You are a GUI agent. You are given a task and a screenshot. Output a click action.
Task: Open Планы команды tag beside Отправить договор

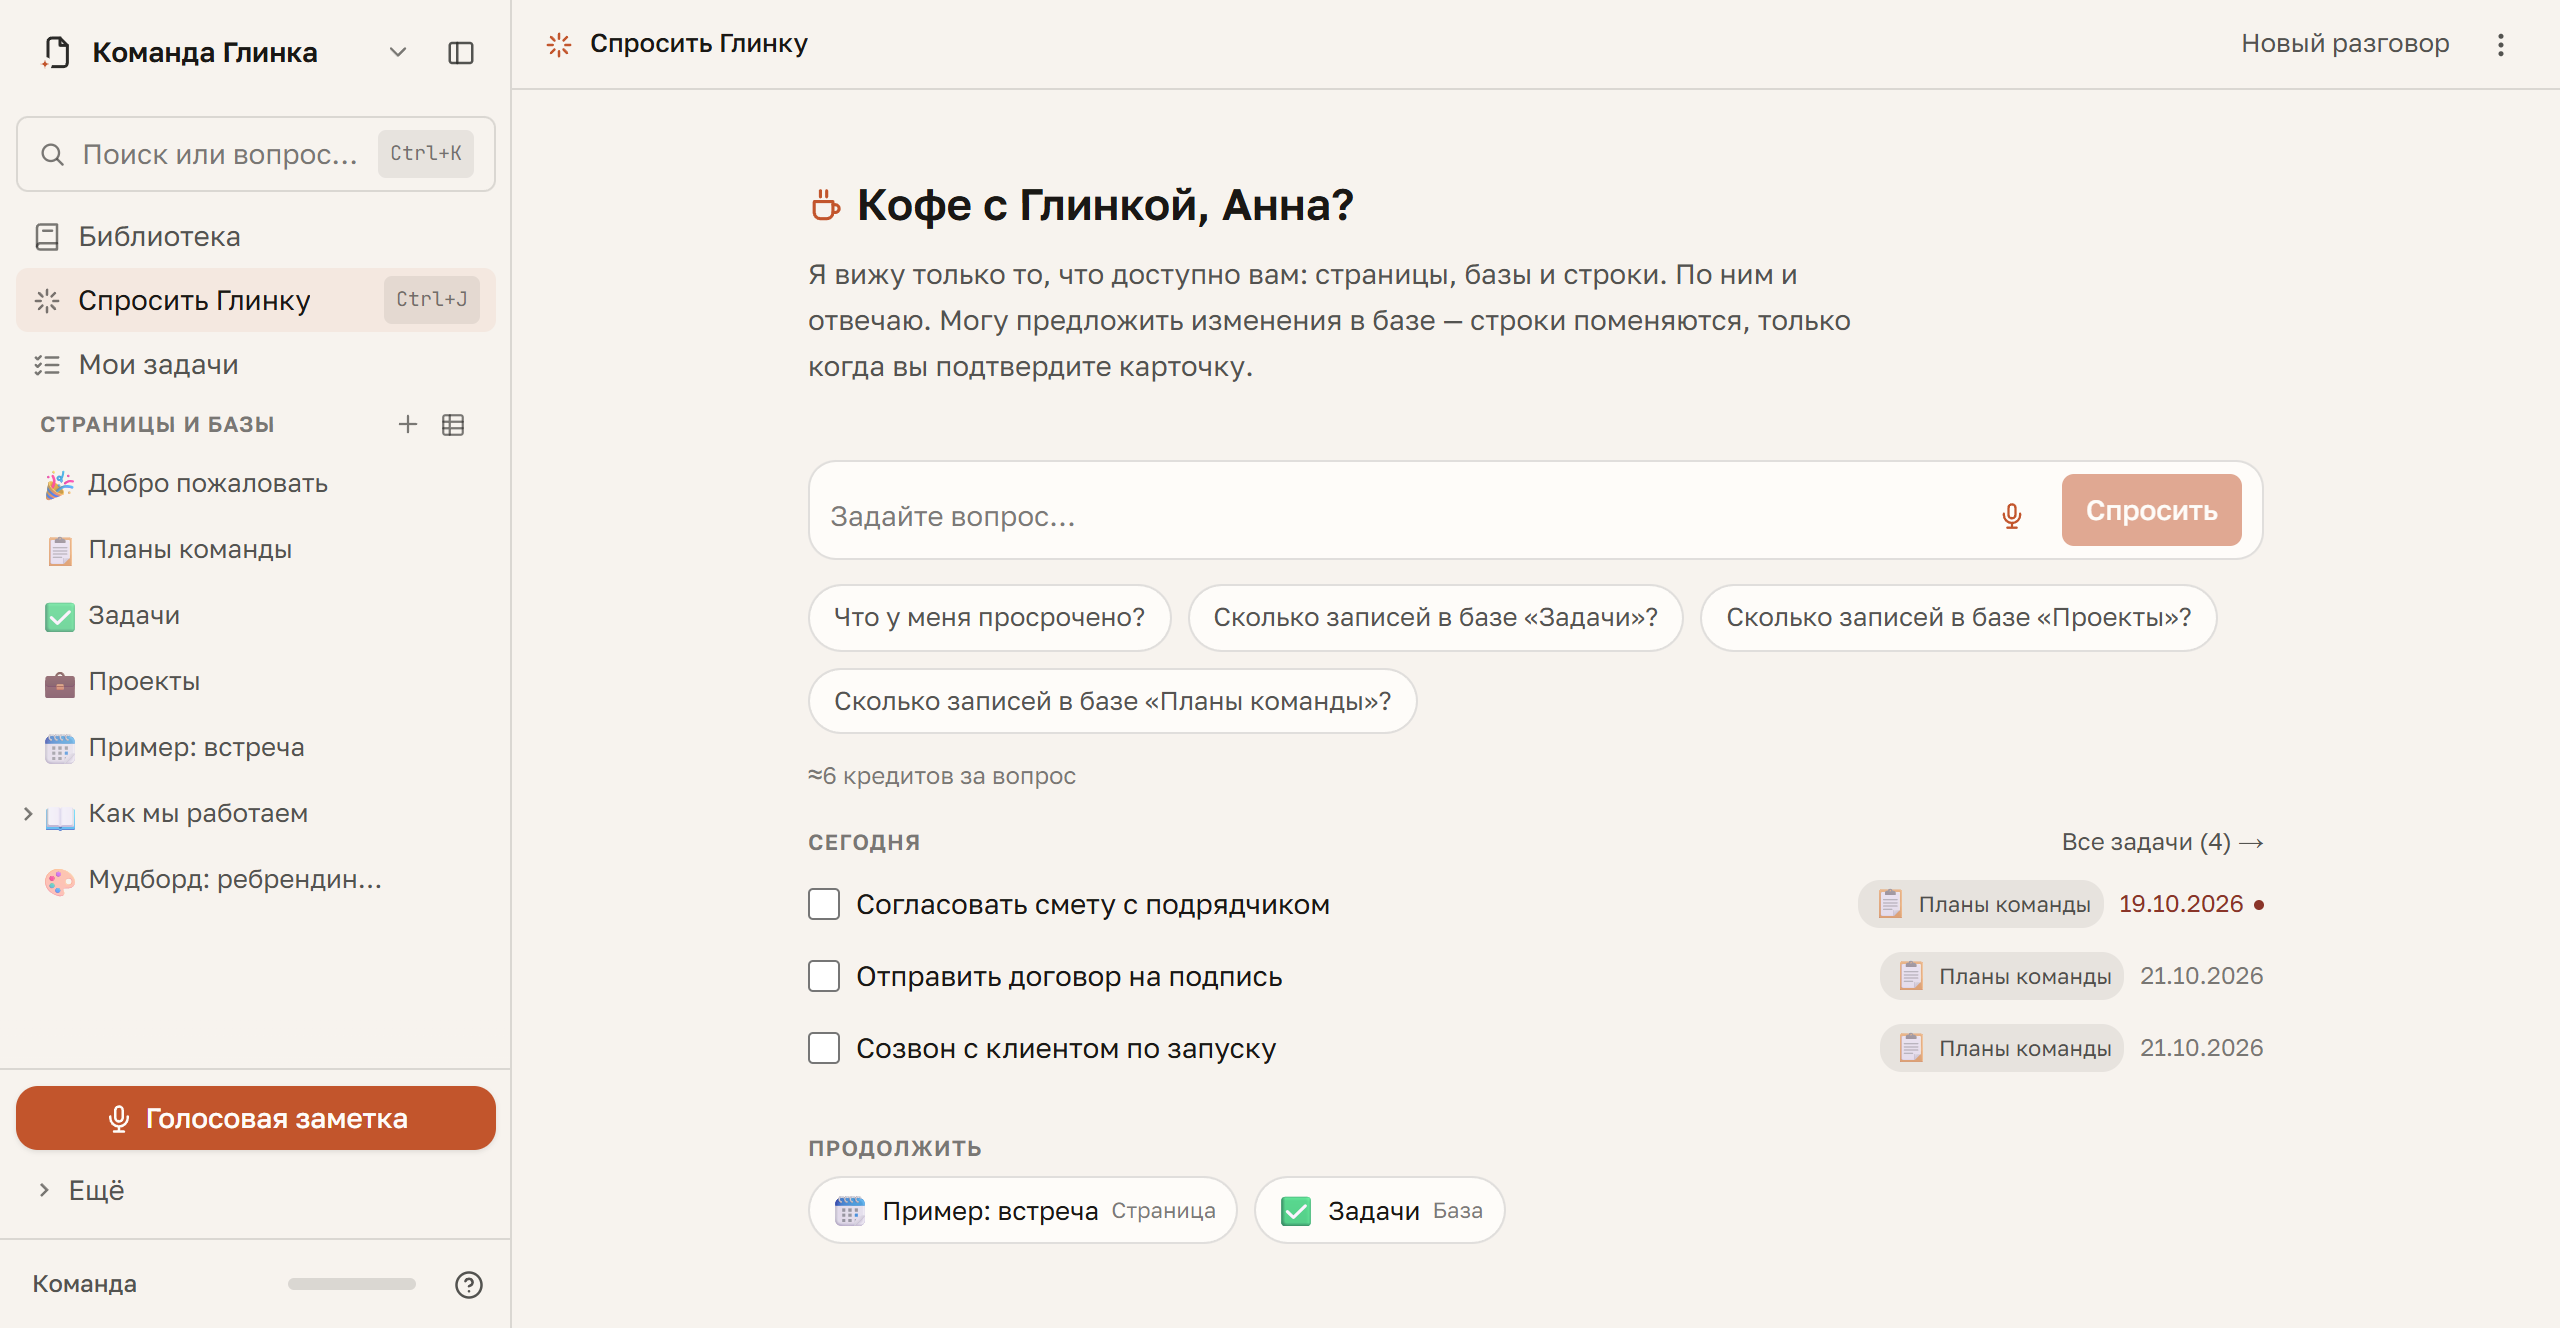point(2002,976)
